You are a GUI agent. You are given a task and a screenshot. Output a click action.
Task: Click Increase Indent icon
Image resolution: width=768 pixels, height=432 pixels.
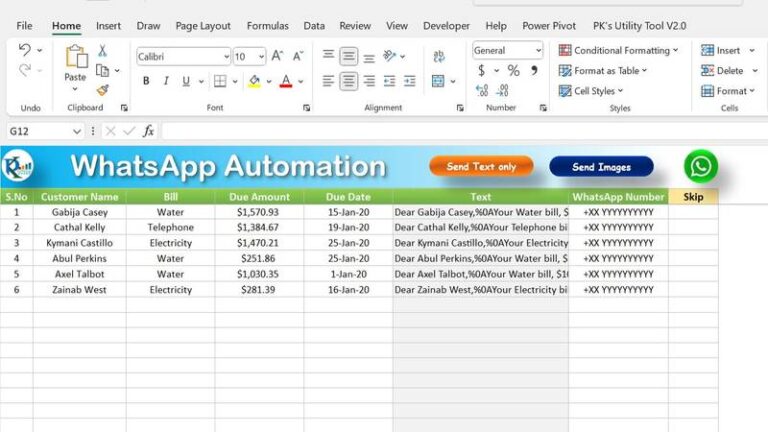pos(409,81)
